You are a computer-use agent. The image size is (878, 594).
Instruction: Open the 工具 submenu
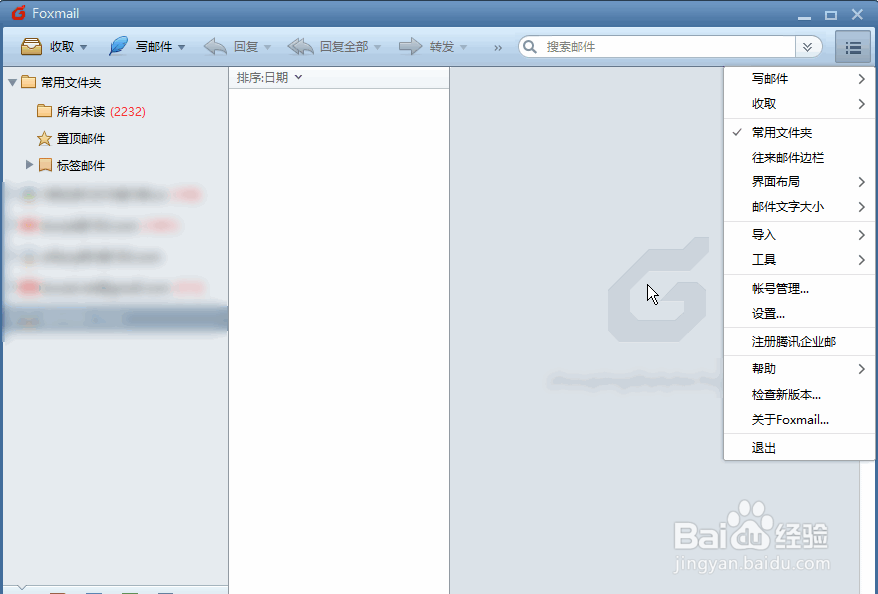tap(799, 260)
